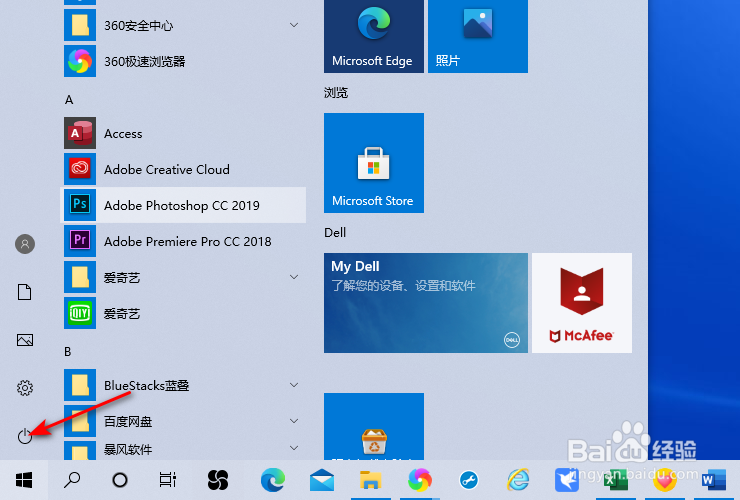Image resolution: width=740 pixels, height=500 pixels.
Task: Open the Recycle Bin tile
Action: [374, 426]
